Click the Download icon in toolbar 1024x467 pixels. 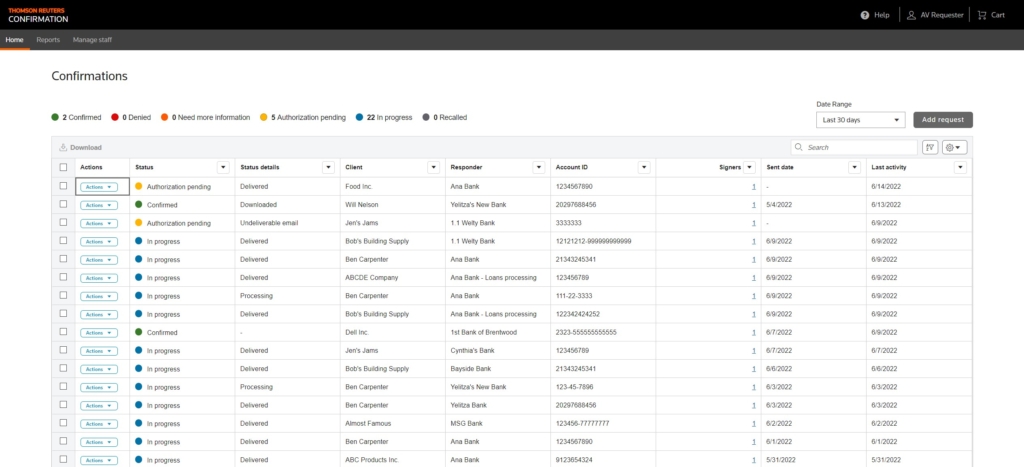click(x=63, y=147)
